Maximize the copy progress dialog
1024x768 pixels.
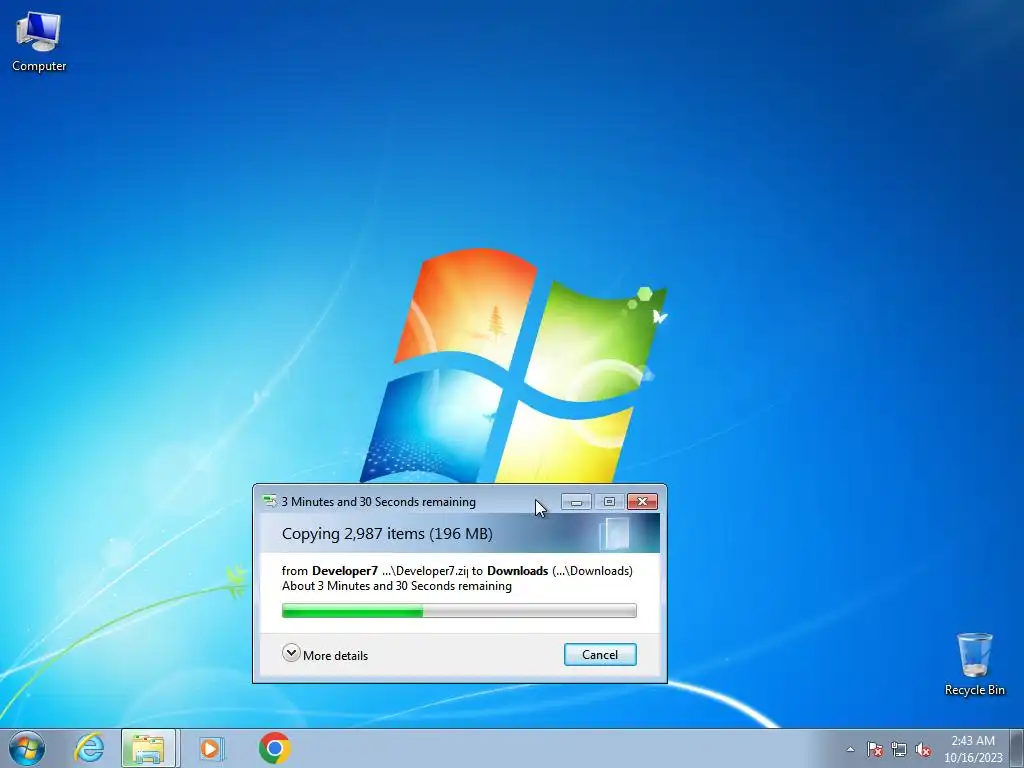coord(609,502)
